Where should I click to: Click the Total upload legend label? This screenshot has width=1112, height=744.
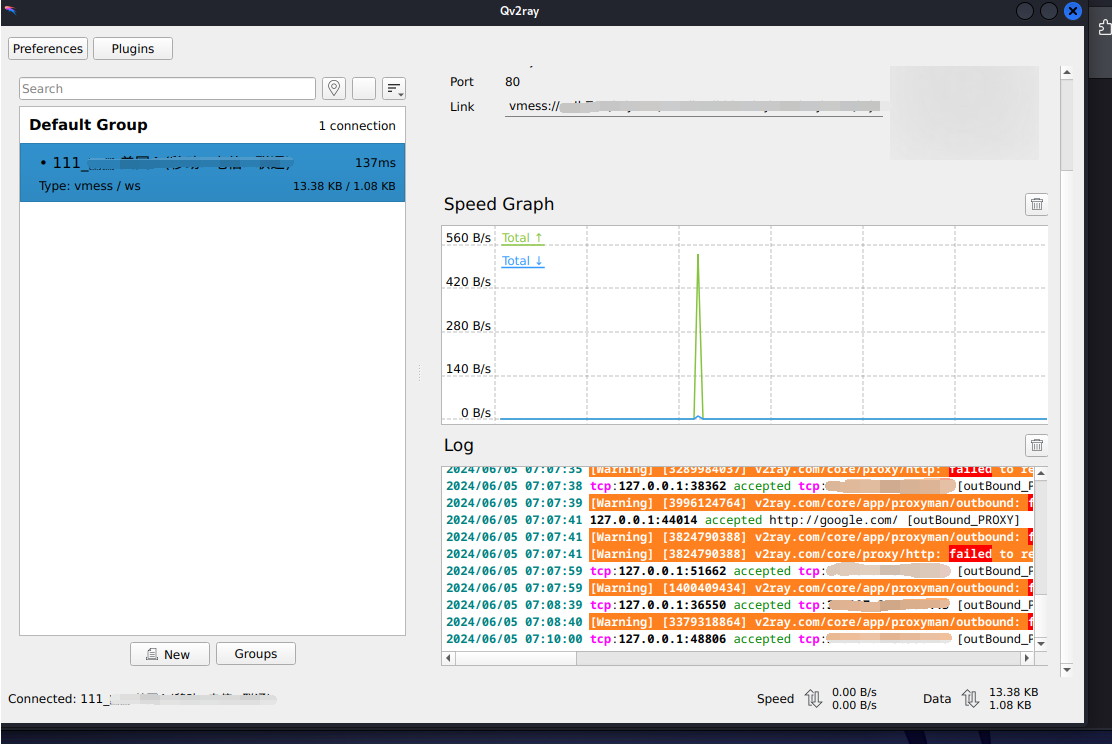pos(522,238)
